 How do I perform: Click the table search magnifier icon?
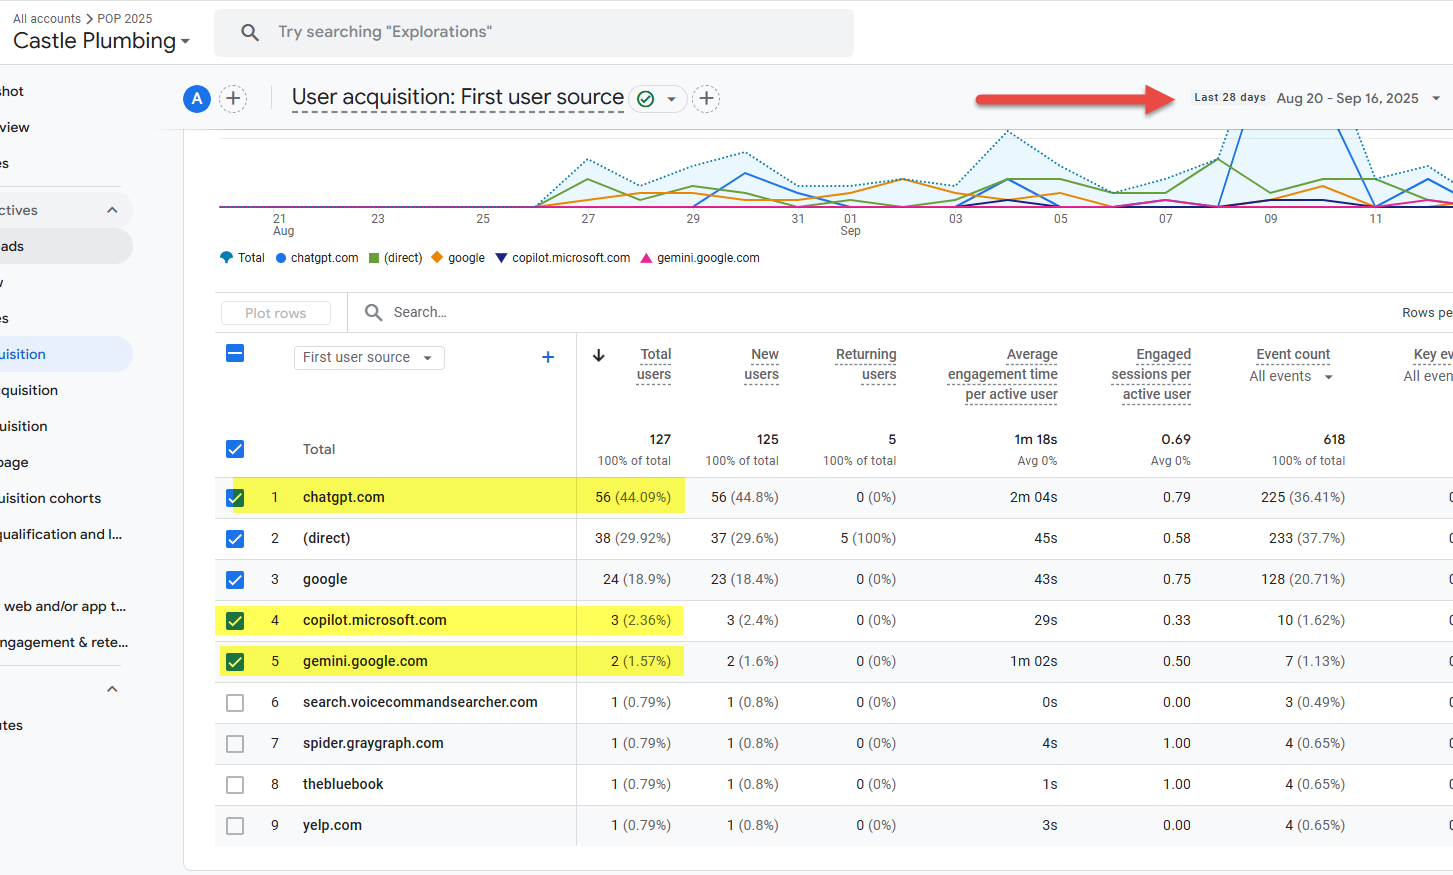(374, 312)
